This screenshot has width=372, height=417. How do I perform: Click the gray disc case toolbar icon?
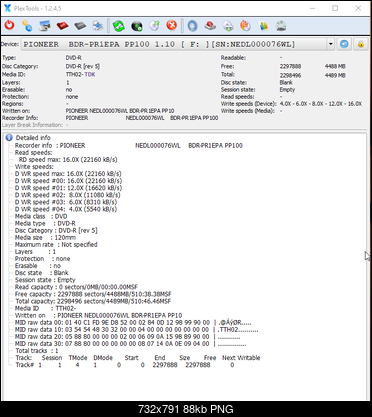[80, 26]
